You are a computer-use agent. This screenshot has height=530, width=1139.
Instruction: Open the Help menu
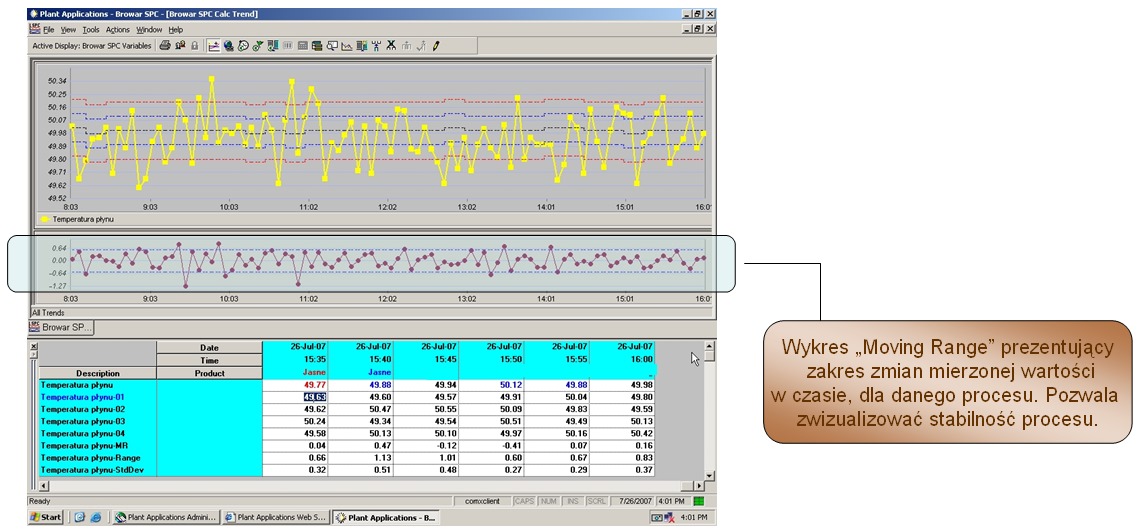click(176, 30)
